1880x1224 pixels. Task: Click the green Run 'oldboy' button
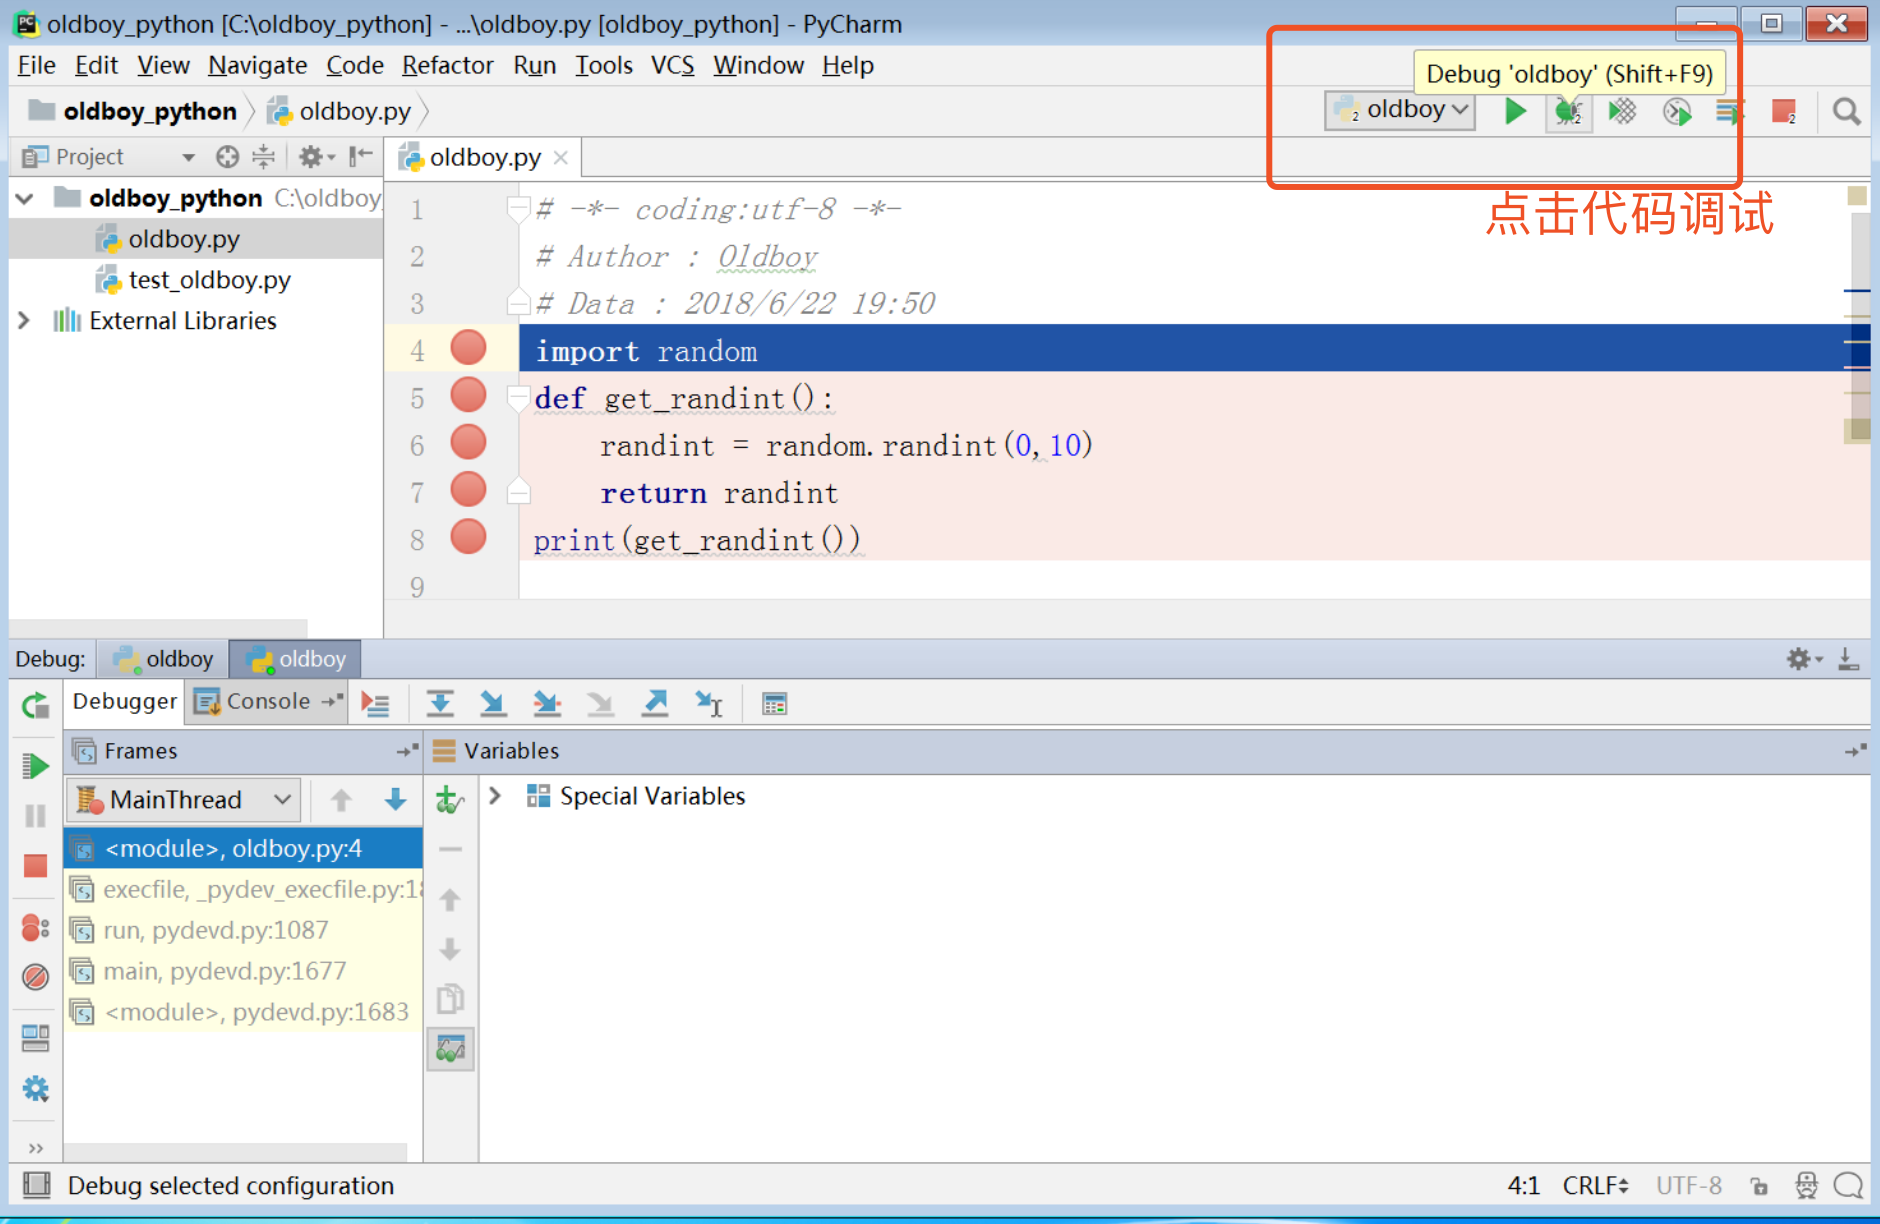coord(1515,111)
